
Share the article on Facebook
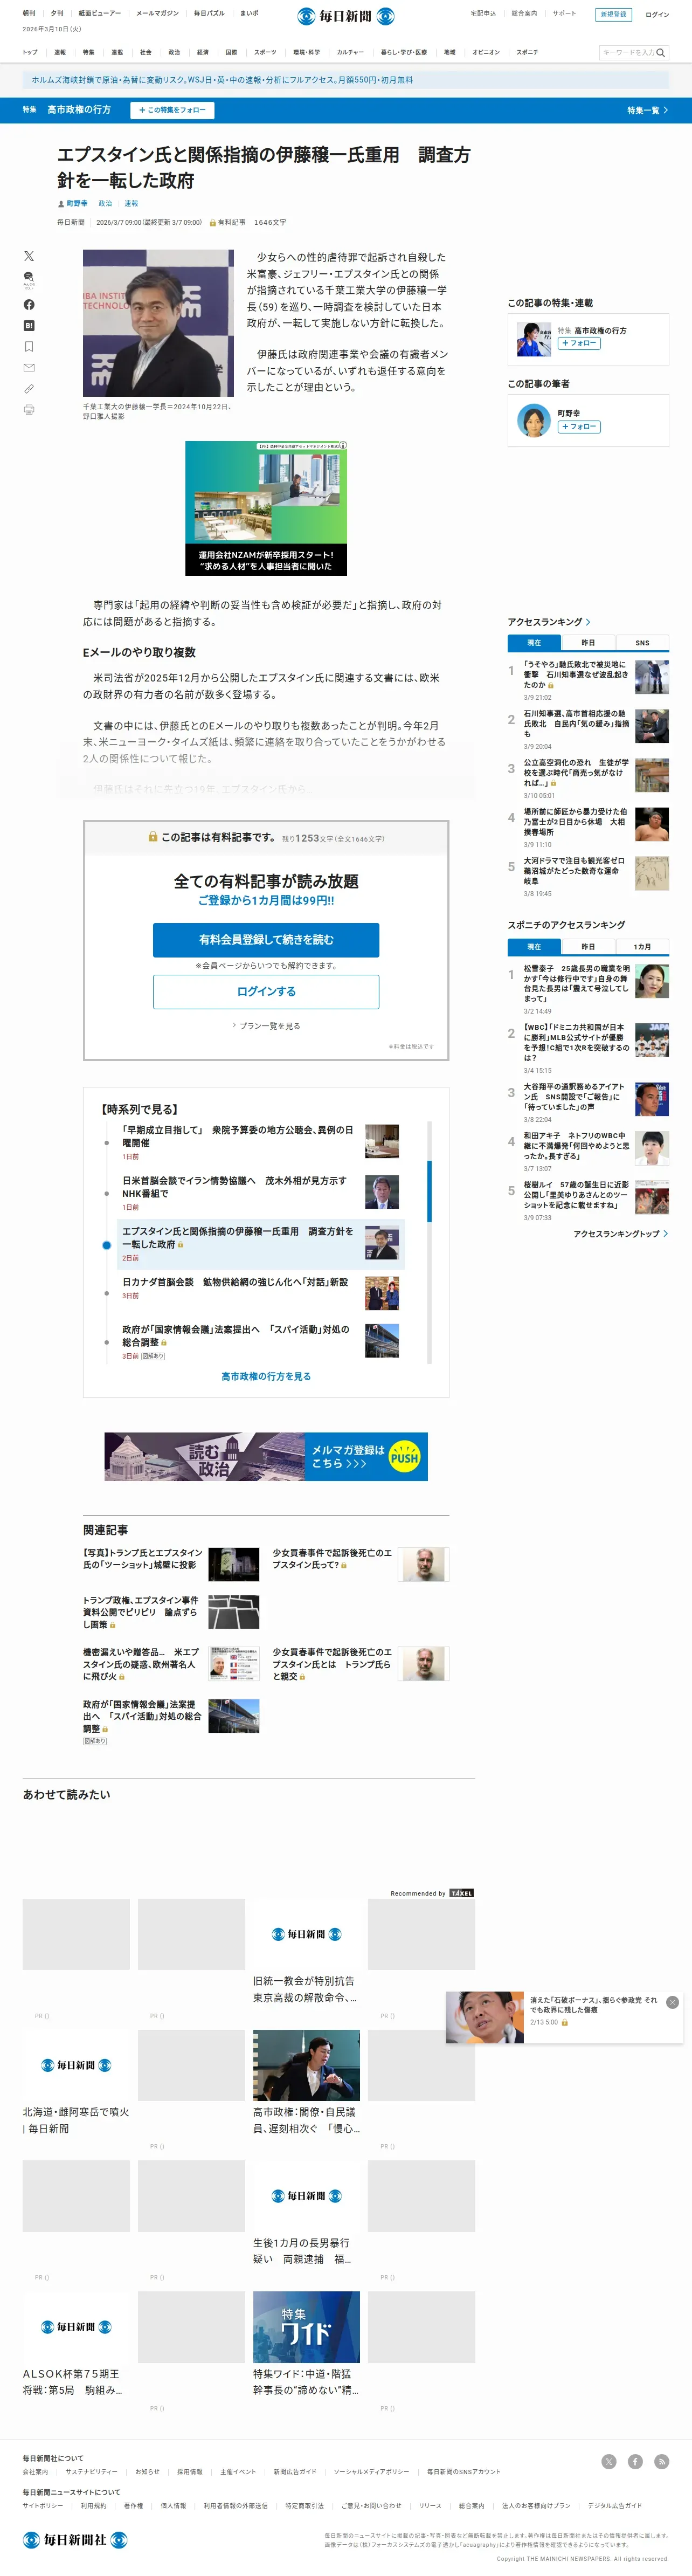click(x=28, y=304)
